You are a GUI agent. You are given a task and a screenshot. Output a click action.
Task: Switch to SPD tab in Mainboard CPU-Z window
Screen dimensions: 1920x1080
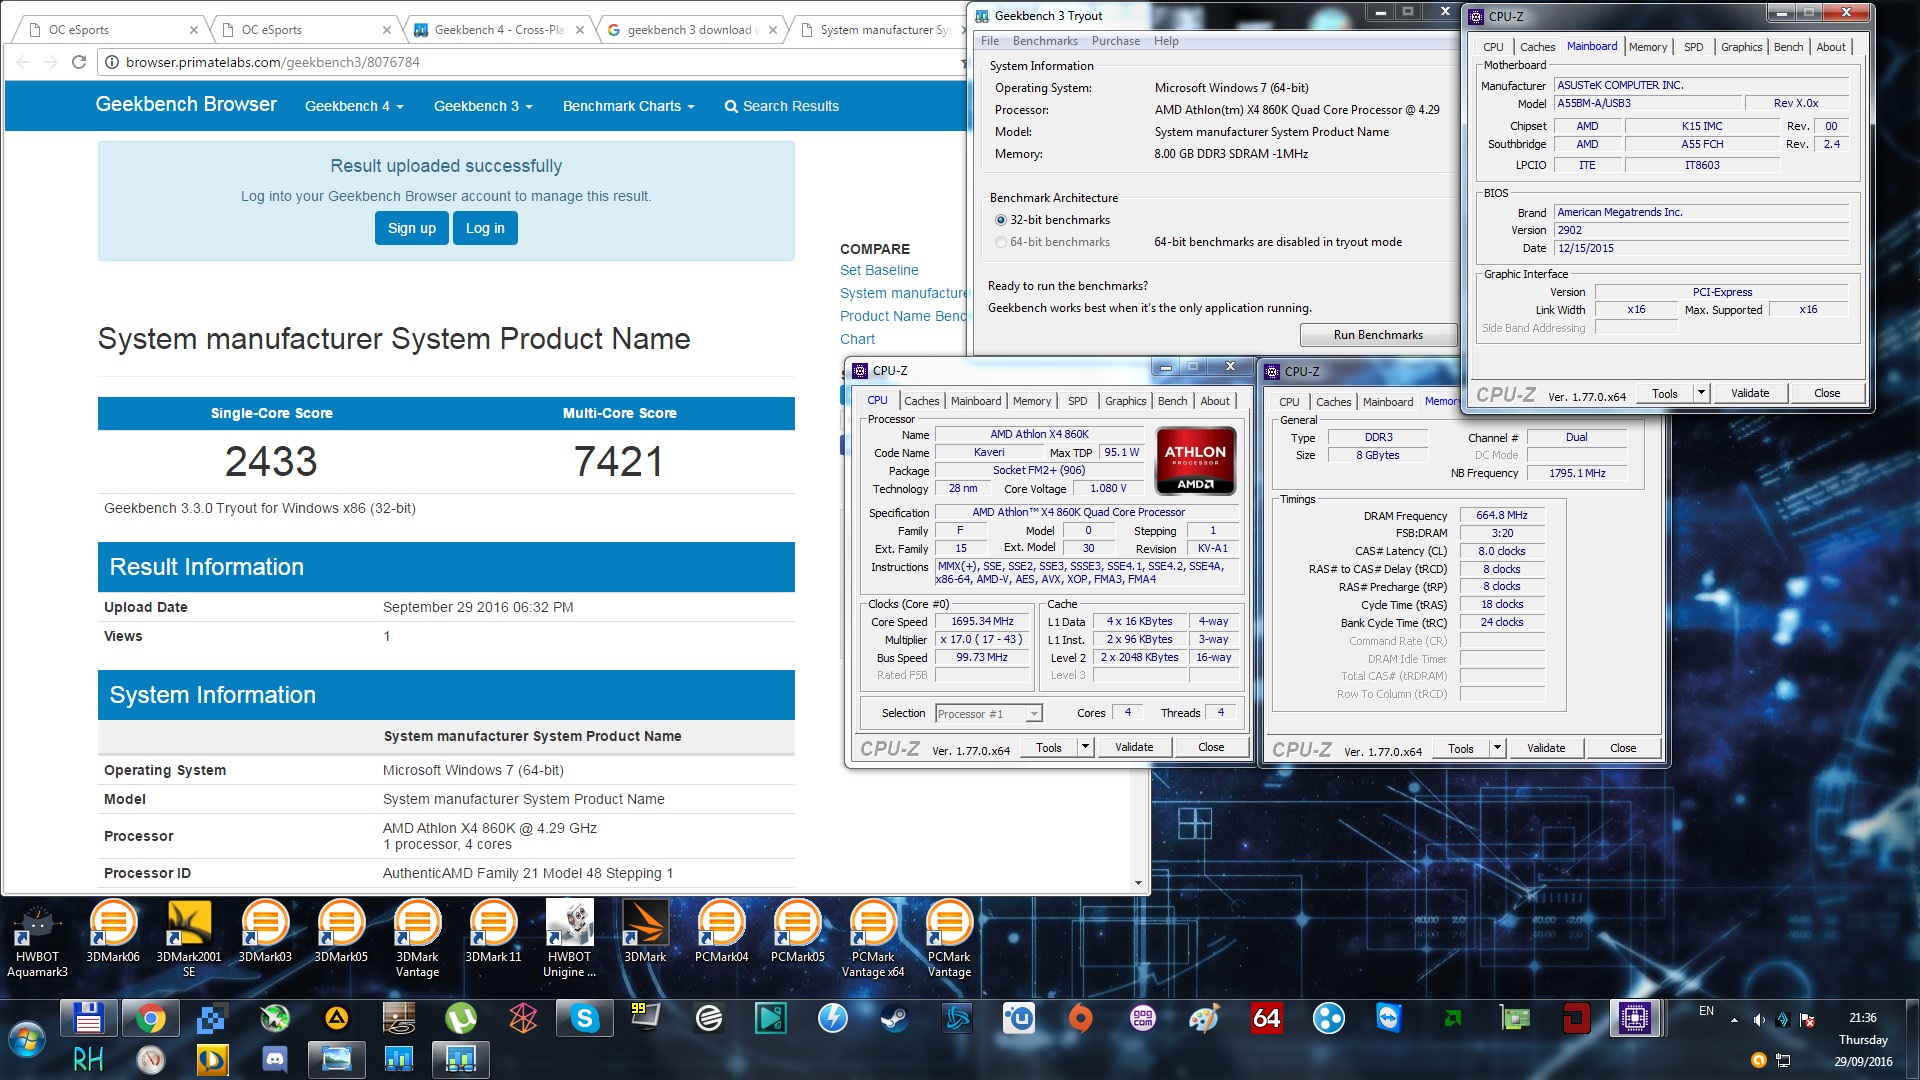(1693, 47)
